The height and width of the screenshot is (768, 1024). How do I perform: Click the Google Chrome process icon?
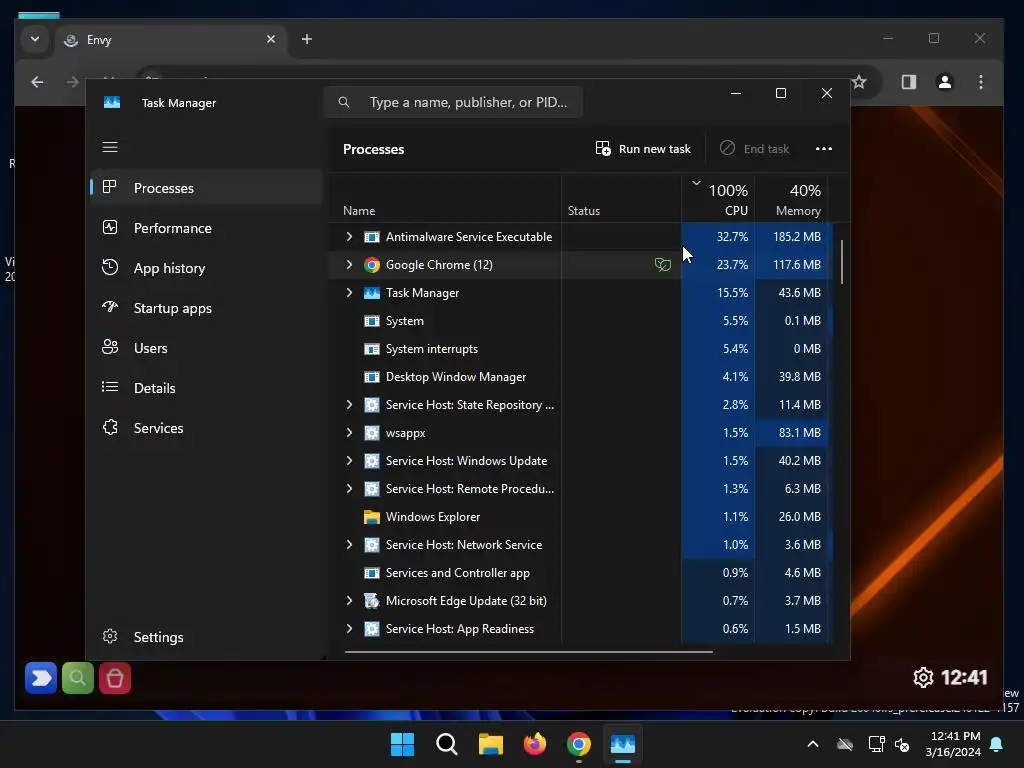[x=372, y=264]
